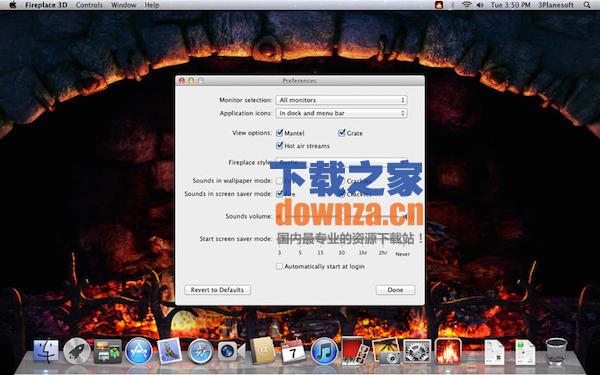Click the 'Never' screen saver tick label

pyautogui.click(x=403, y=254)
